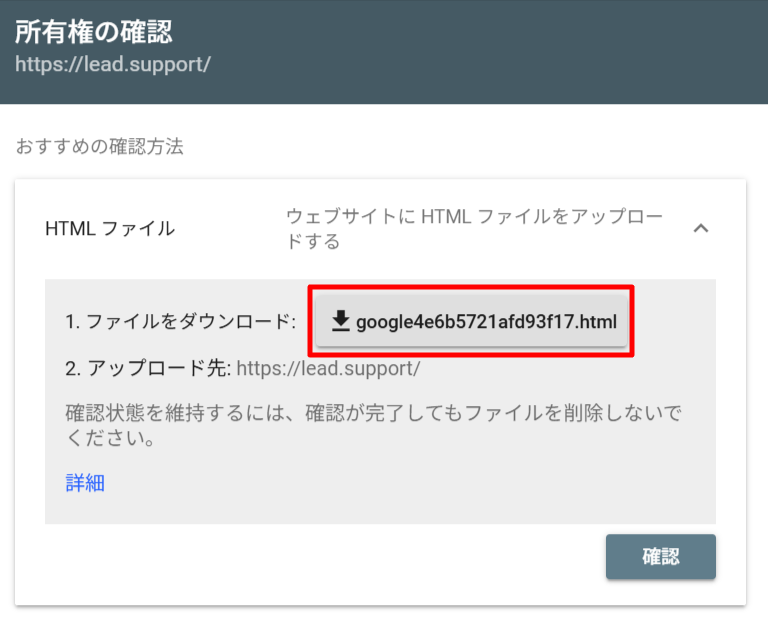This screenshot has width=768, height=637.
Task: Click the ウェブサイトに HTML ファイルをアップロードする description
Action: pyautogui.click(x=473, y=229)
